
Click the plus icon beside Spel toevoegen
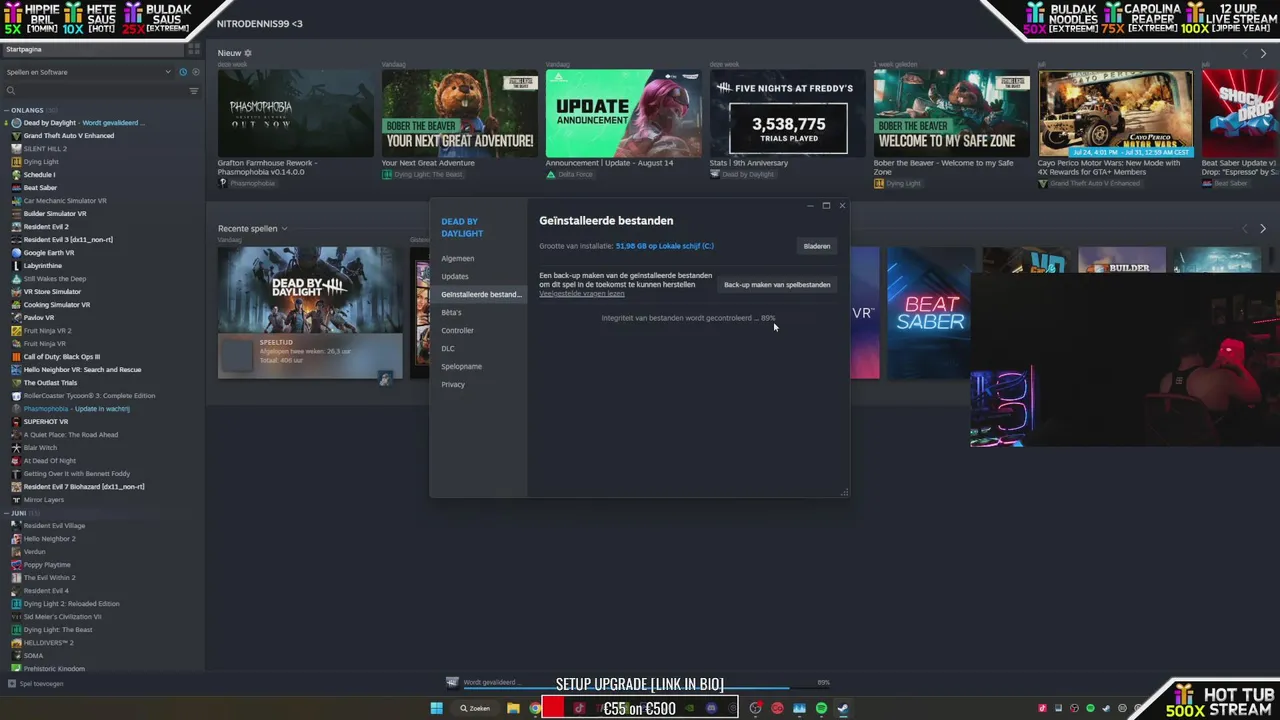click(x=12, y=684)
